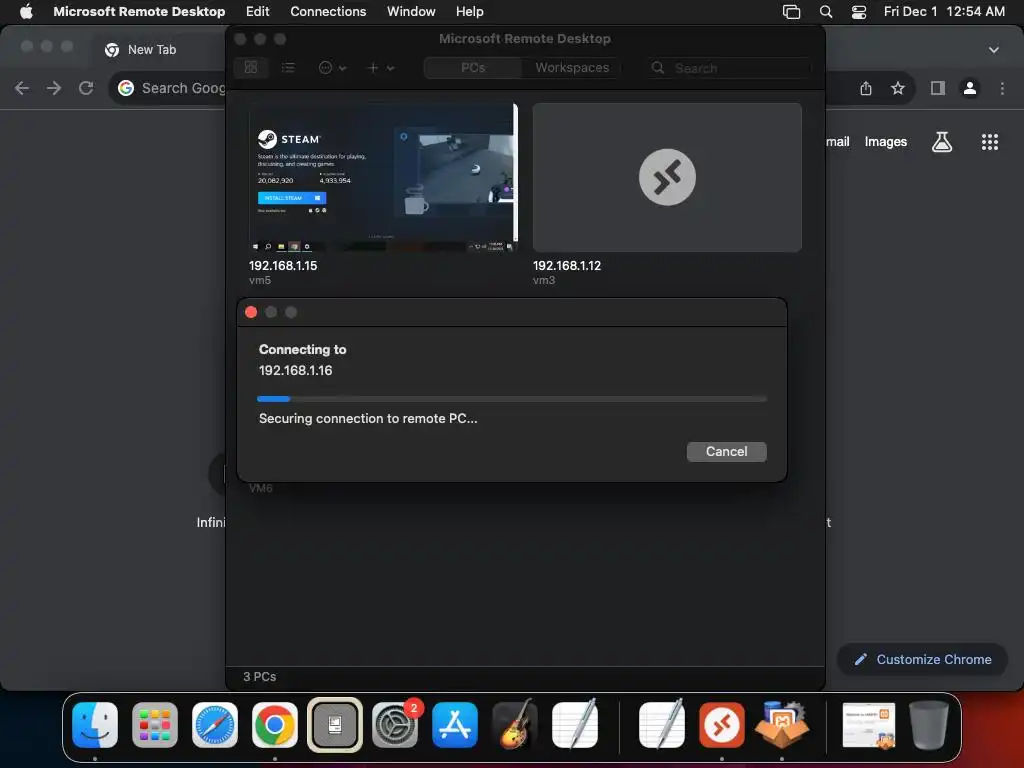Viewport: 1024px width, 768px height.
Task: Open Control Center in menu bar
Action: (x=859, y=11)
